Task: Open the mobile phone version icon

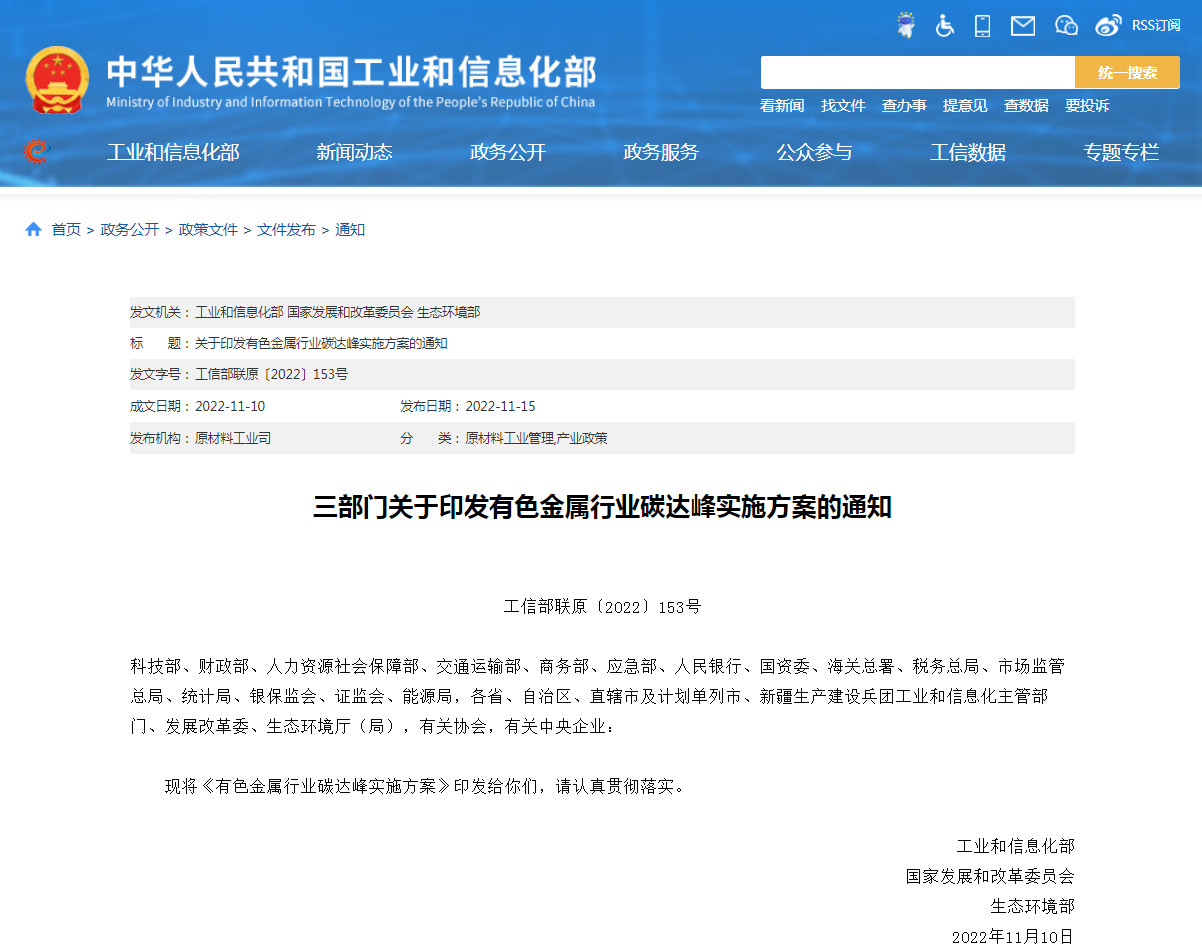Action: (x=982, y=25)
